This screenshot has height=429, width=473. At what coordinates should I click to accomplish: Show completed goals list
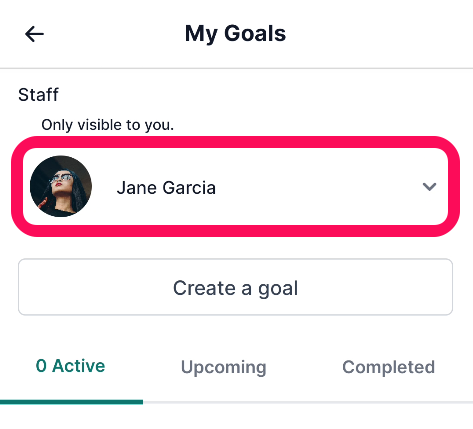pos(389,367)
